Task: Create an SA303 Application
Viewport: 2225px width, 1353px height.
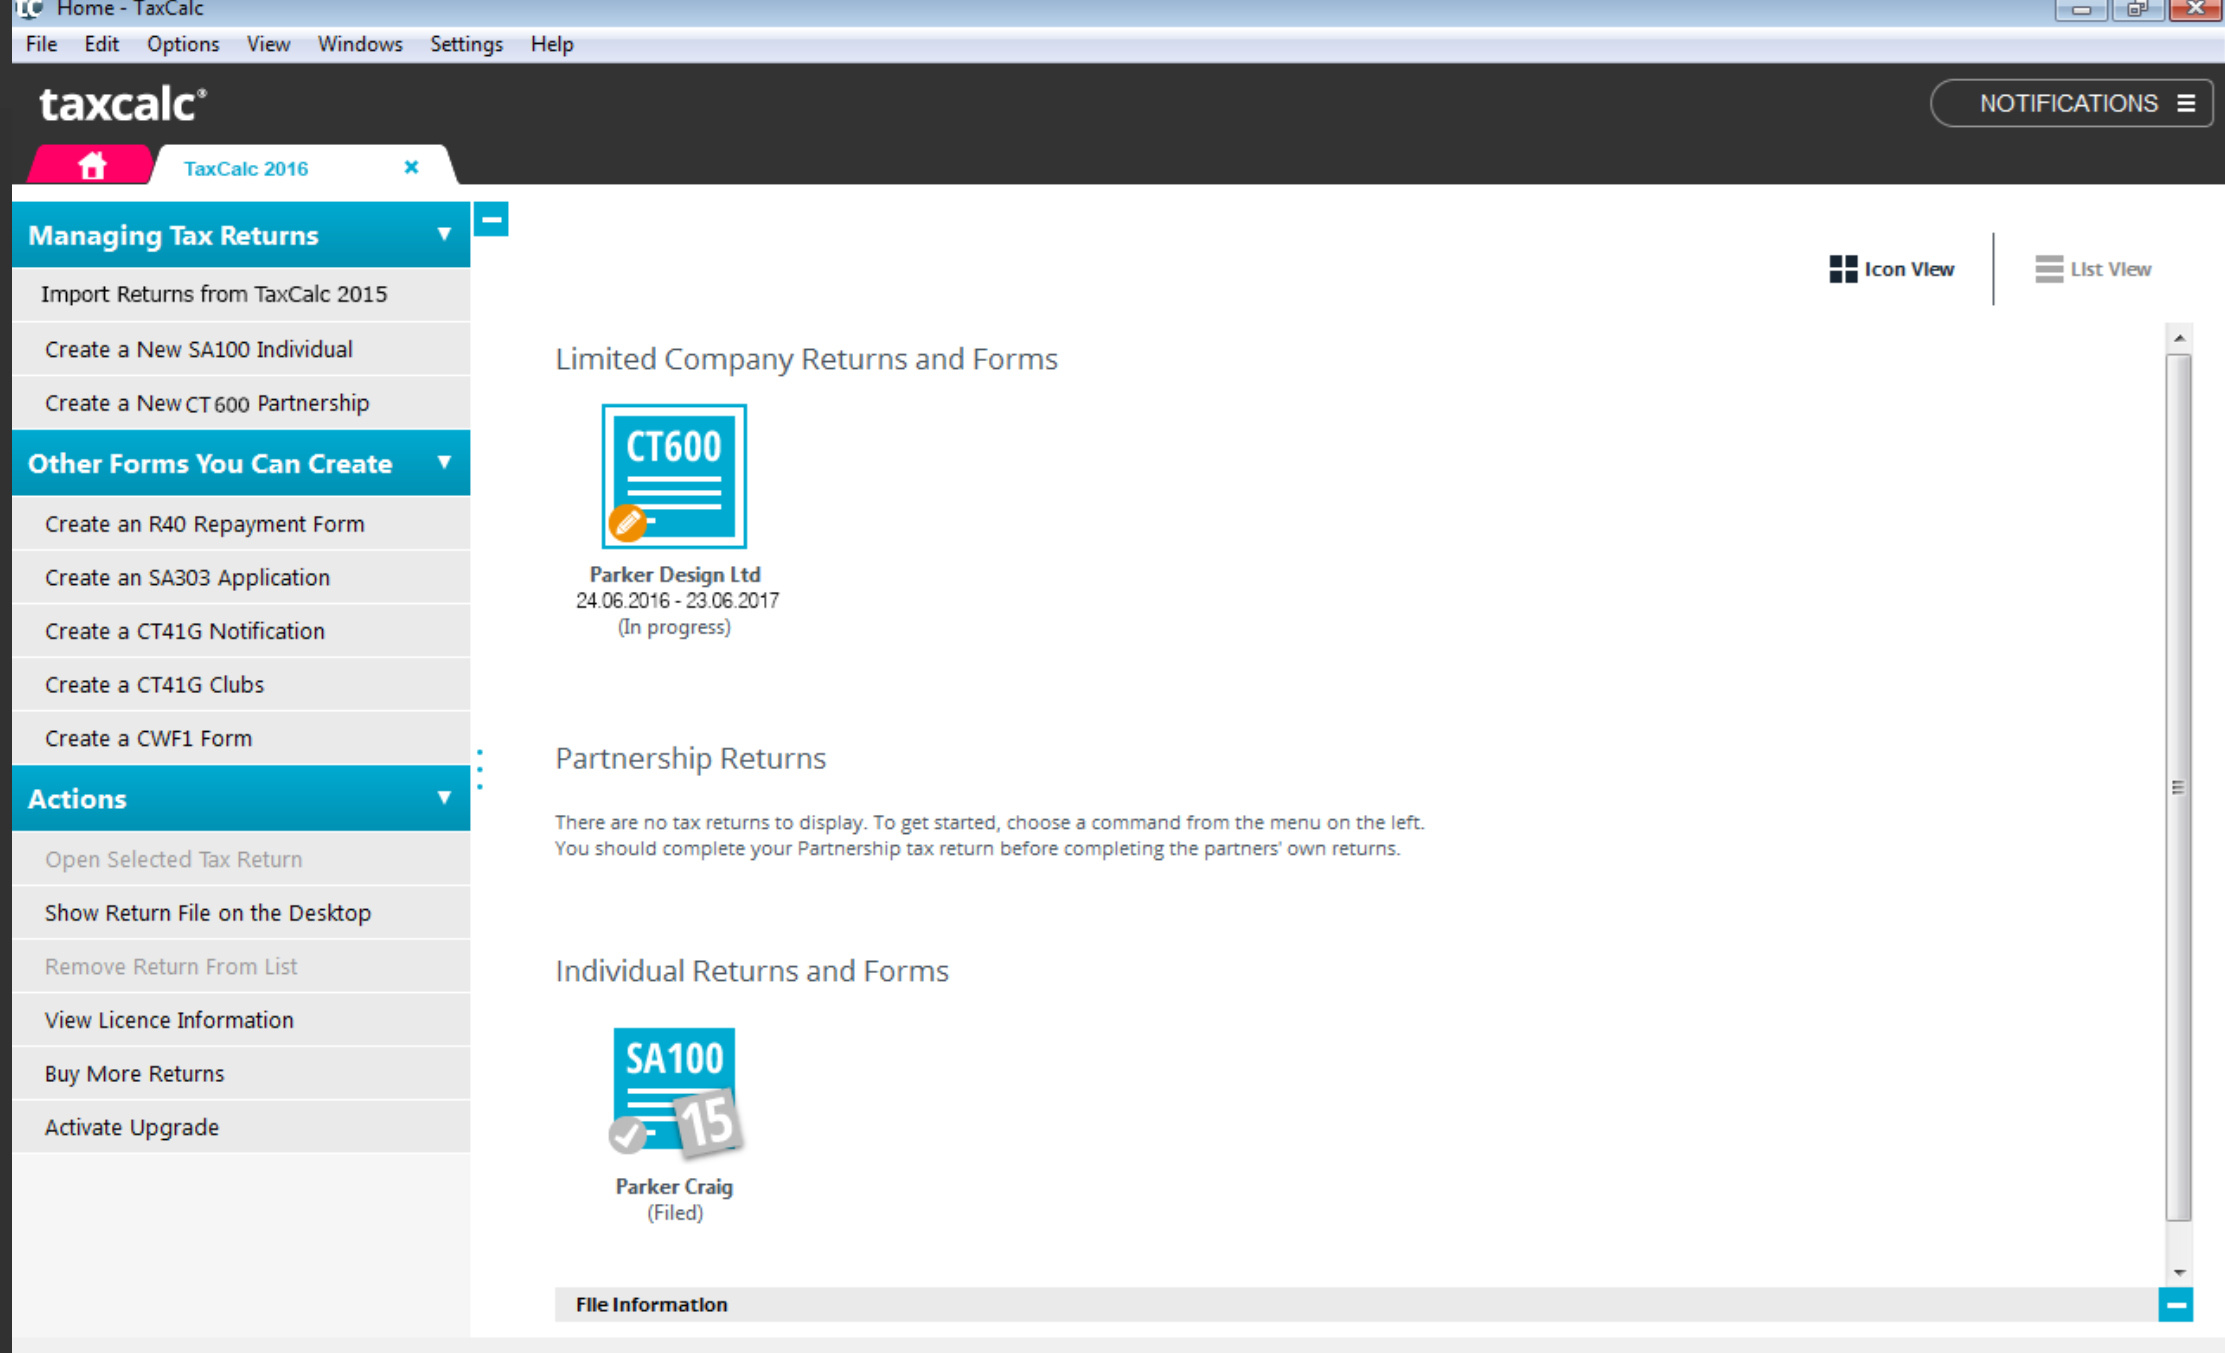Action: click(x=241, y=577)
